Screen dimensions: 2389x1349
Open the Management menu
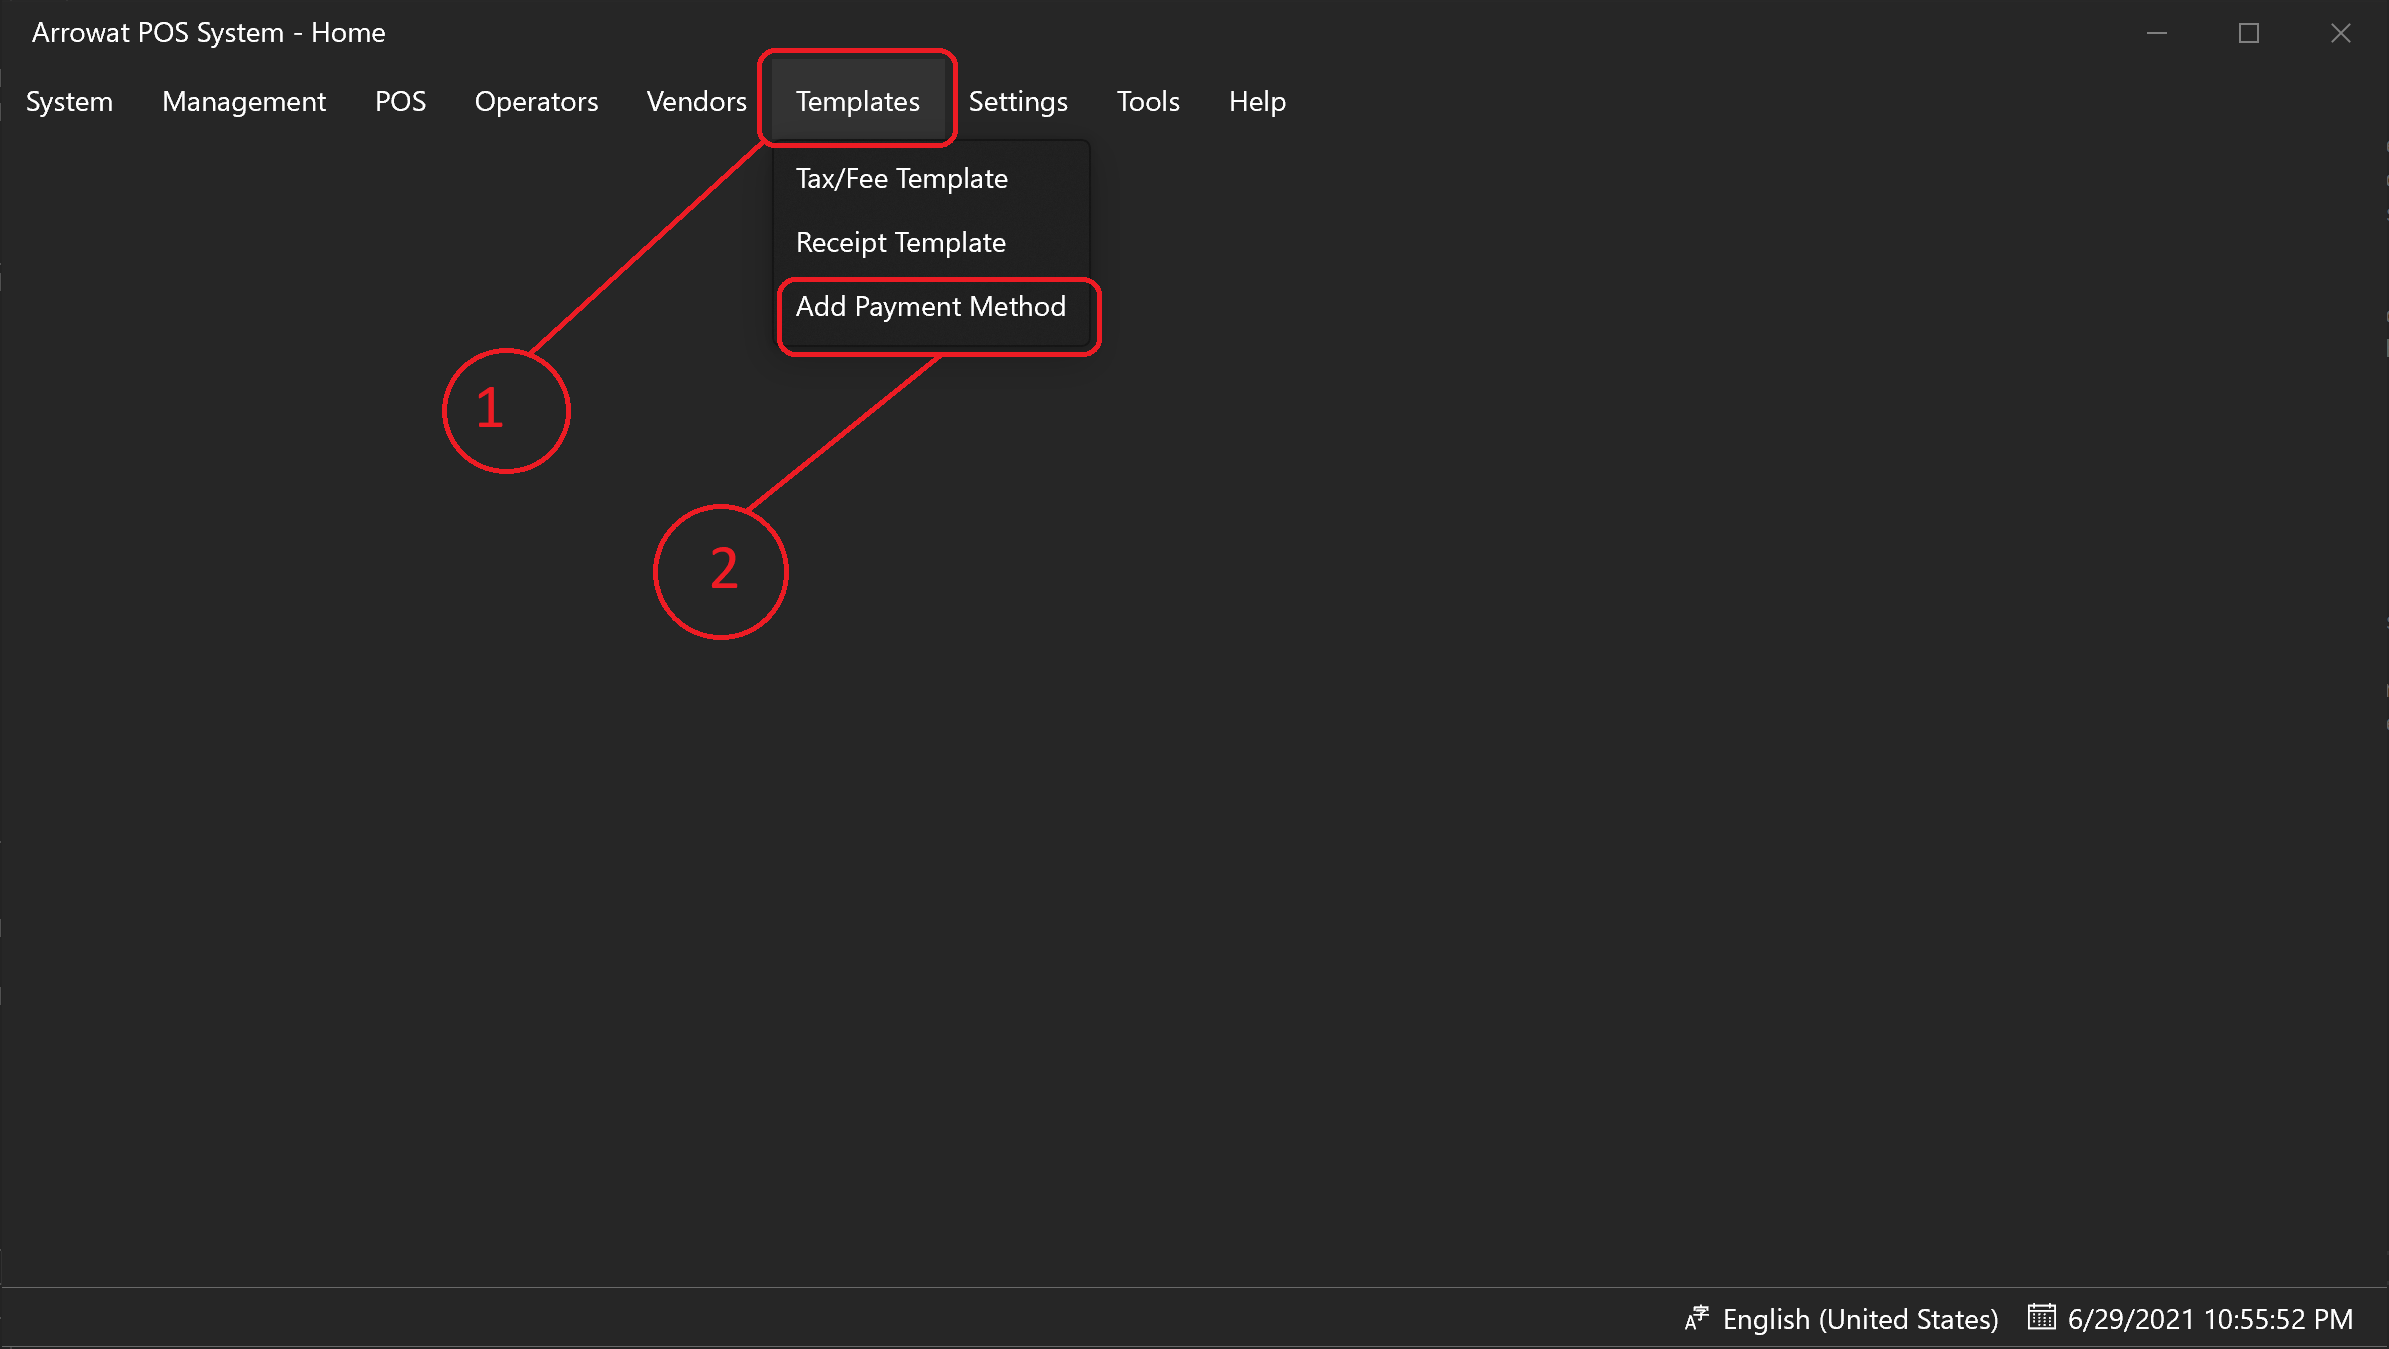[x=244, y=101]
